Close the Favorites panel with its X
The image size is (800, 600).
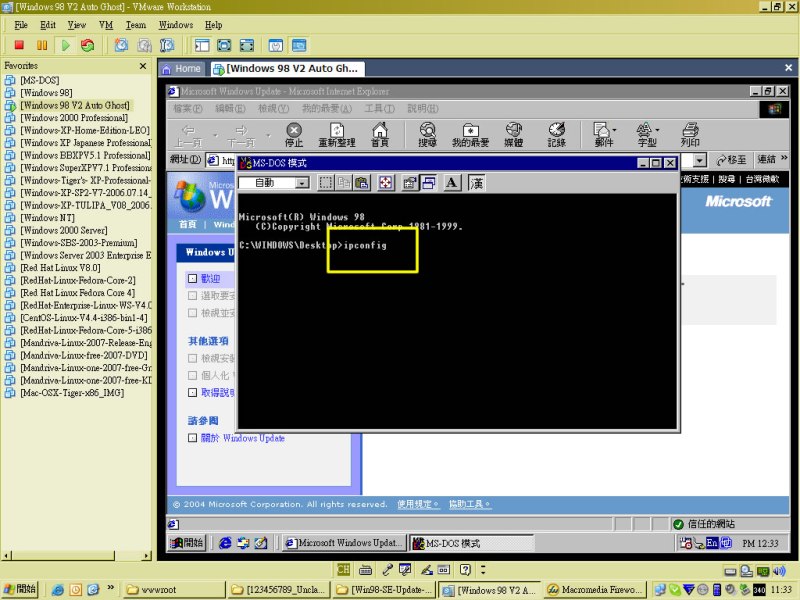[143, 66]
